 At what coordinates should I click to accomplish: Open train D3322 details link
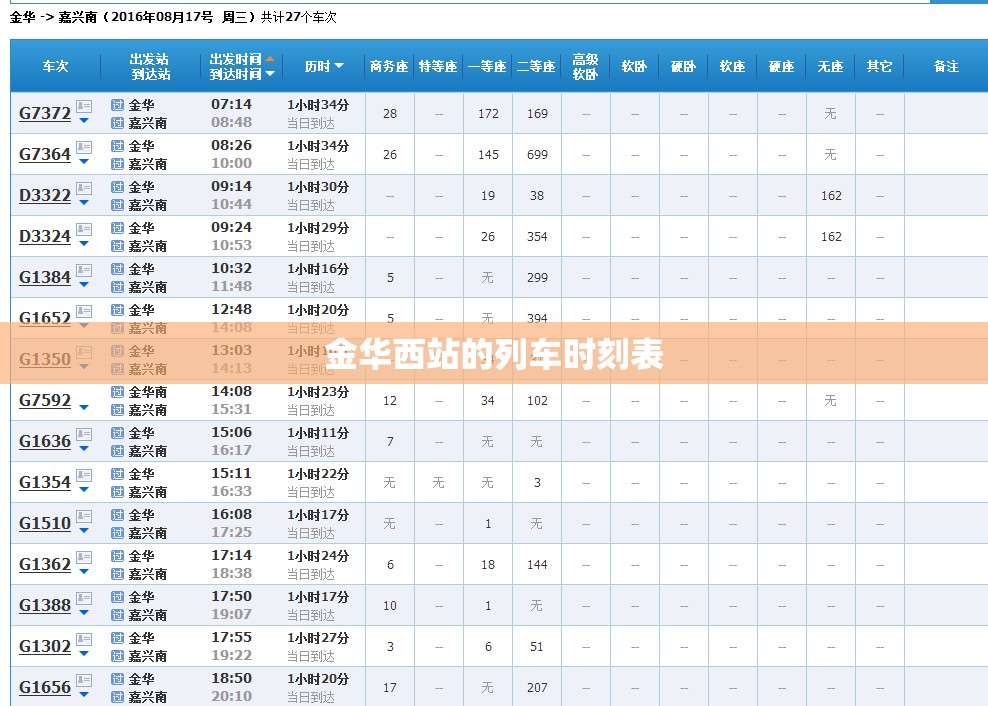pos(45,195)
